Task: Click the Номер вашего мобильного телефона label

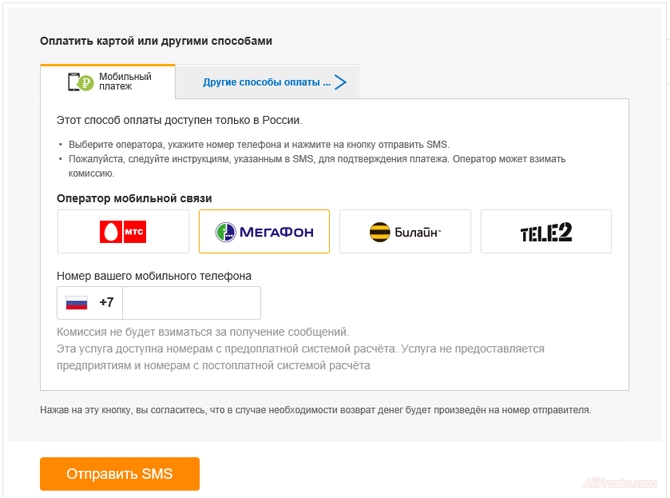Action: 154,275
